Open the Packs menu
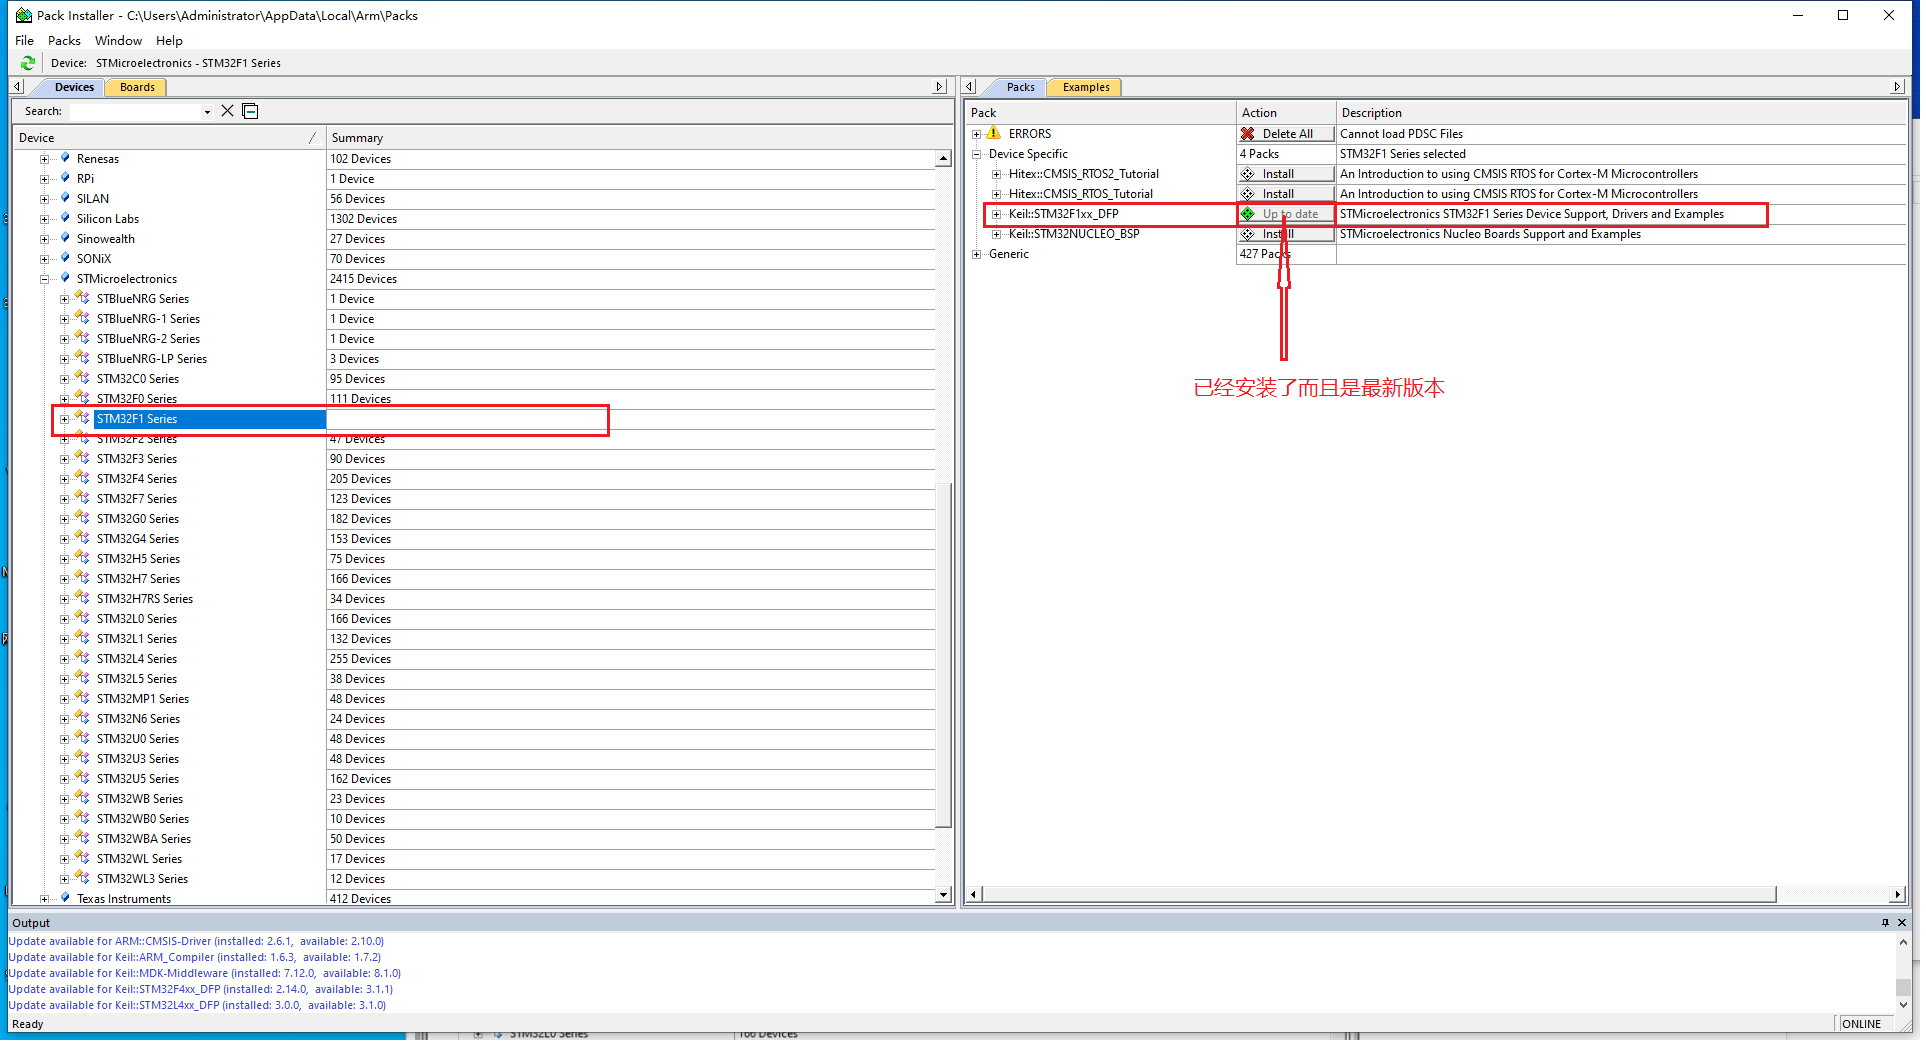Image resolution: width=1926 pixels, height=1054 pixels. tap(64, 41)
